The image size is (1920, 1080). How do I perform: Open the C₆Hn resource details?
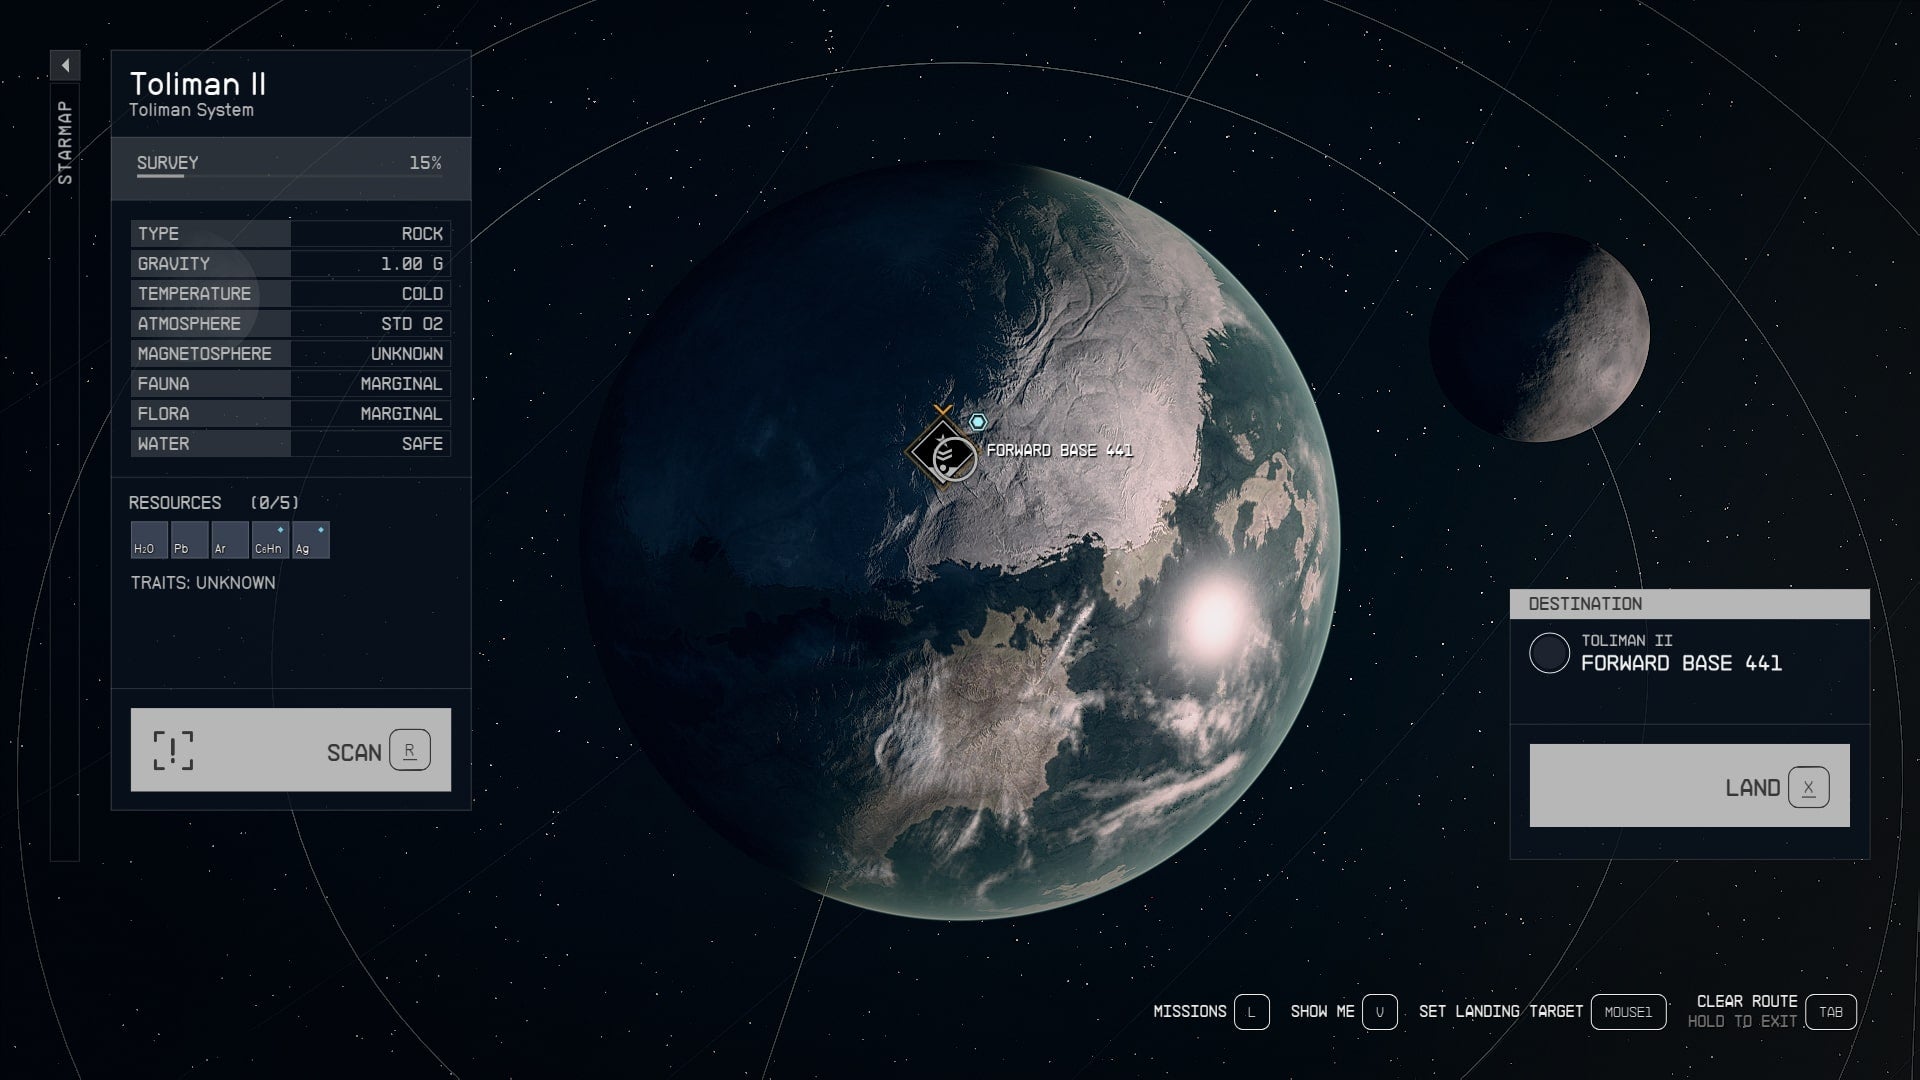click(x=269, y=539)
